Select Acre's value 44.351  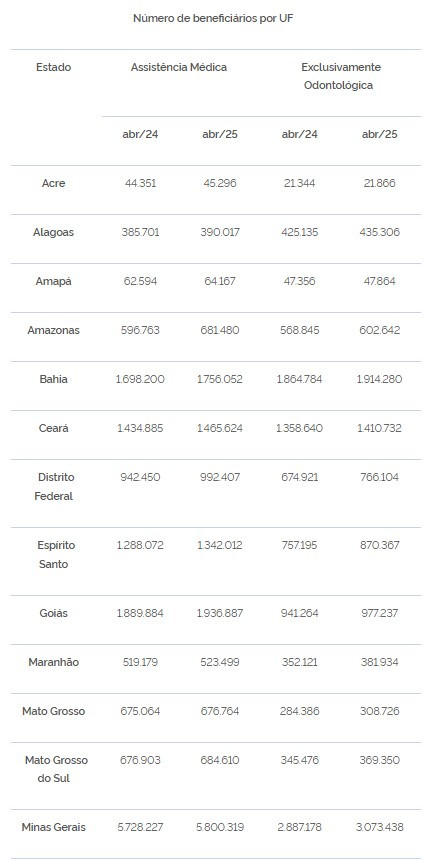140,184
